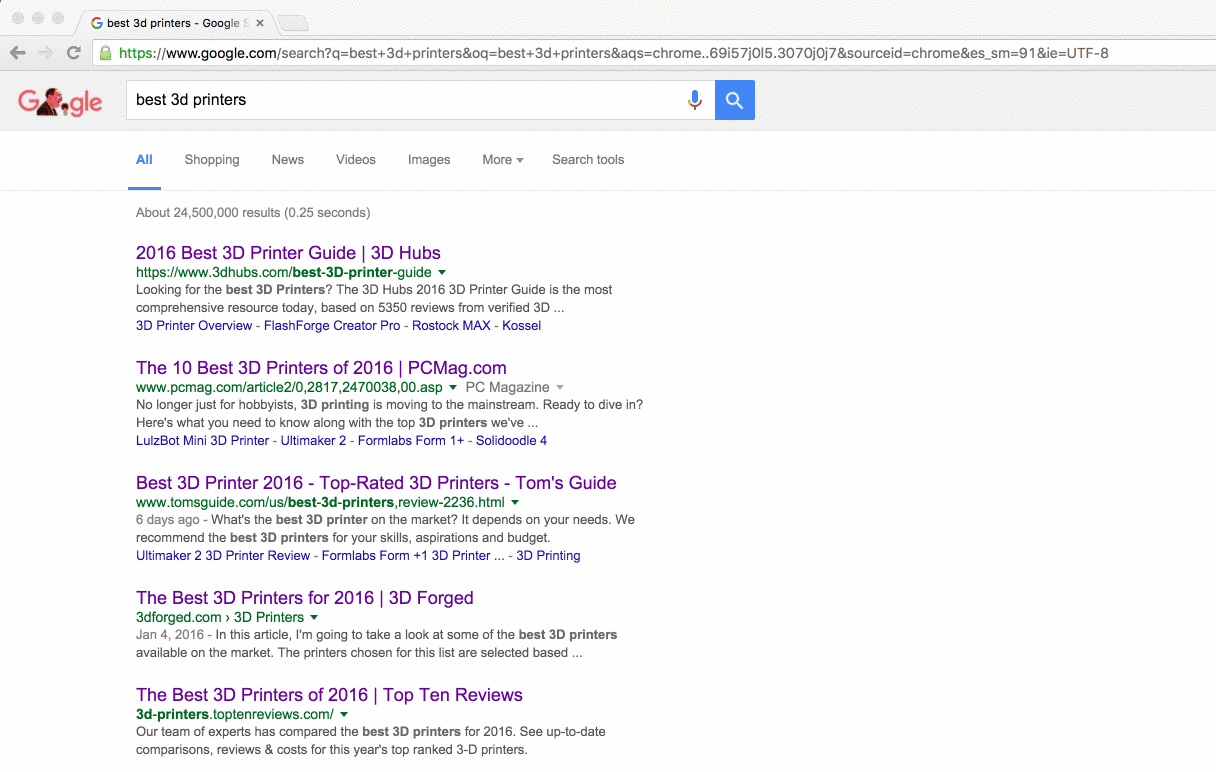
Task: Expand dropdown arrow next to 3d-printers.toptenreviews.com
Action: pos(344,714)
